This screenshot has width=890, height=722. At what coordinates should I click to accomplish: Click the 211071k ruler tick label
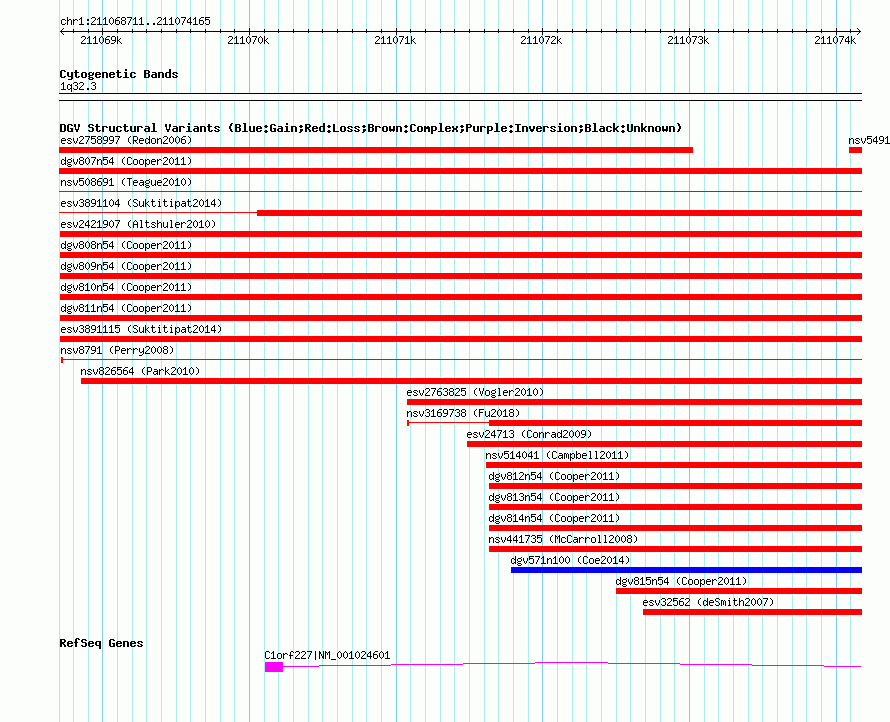tap(395, 40)
